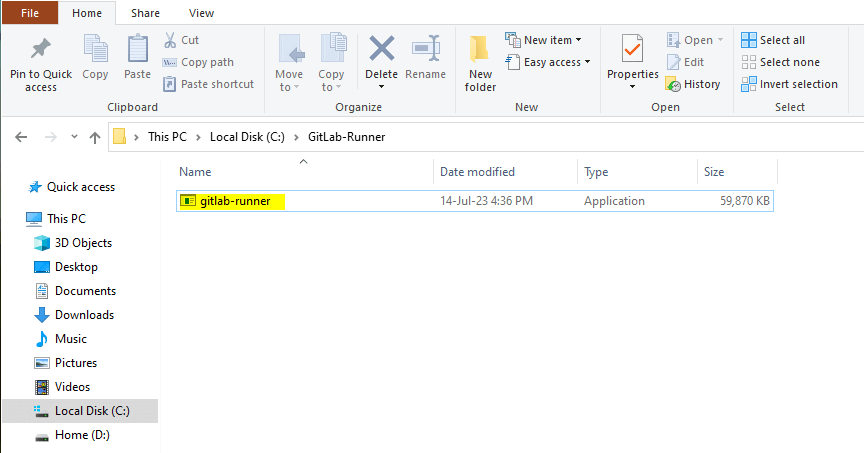Switch to the View ribbon tab

(201, 13)
